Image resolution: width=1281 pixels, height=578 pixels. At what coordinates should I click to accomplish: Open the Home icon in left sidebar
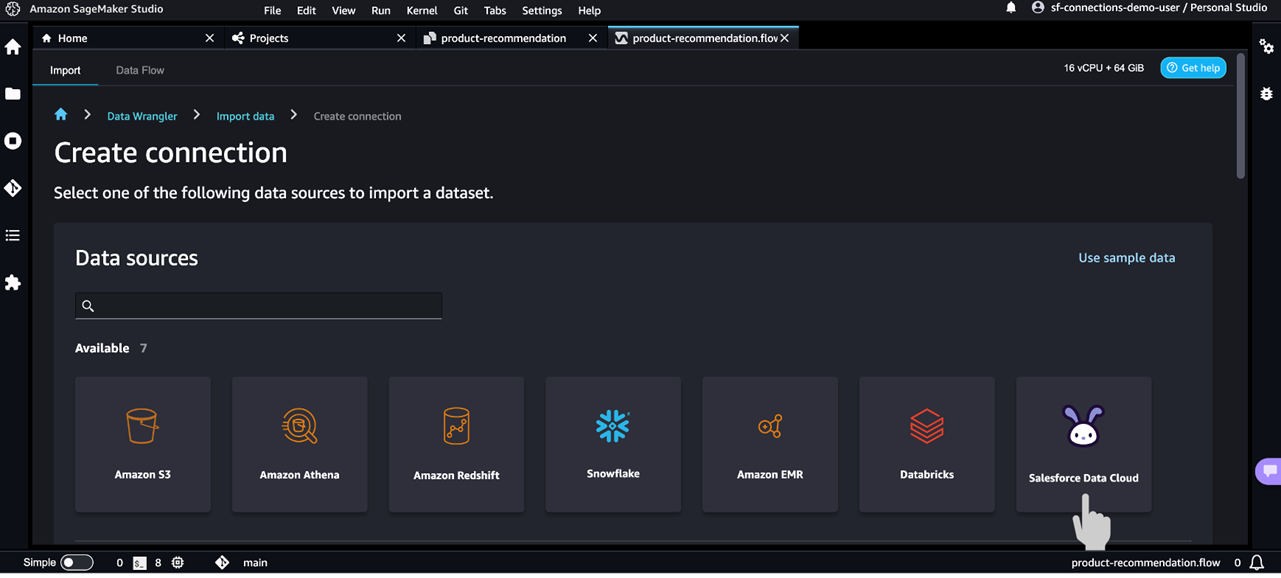[13, 47]
